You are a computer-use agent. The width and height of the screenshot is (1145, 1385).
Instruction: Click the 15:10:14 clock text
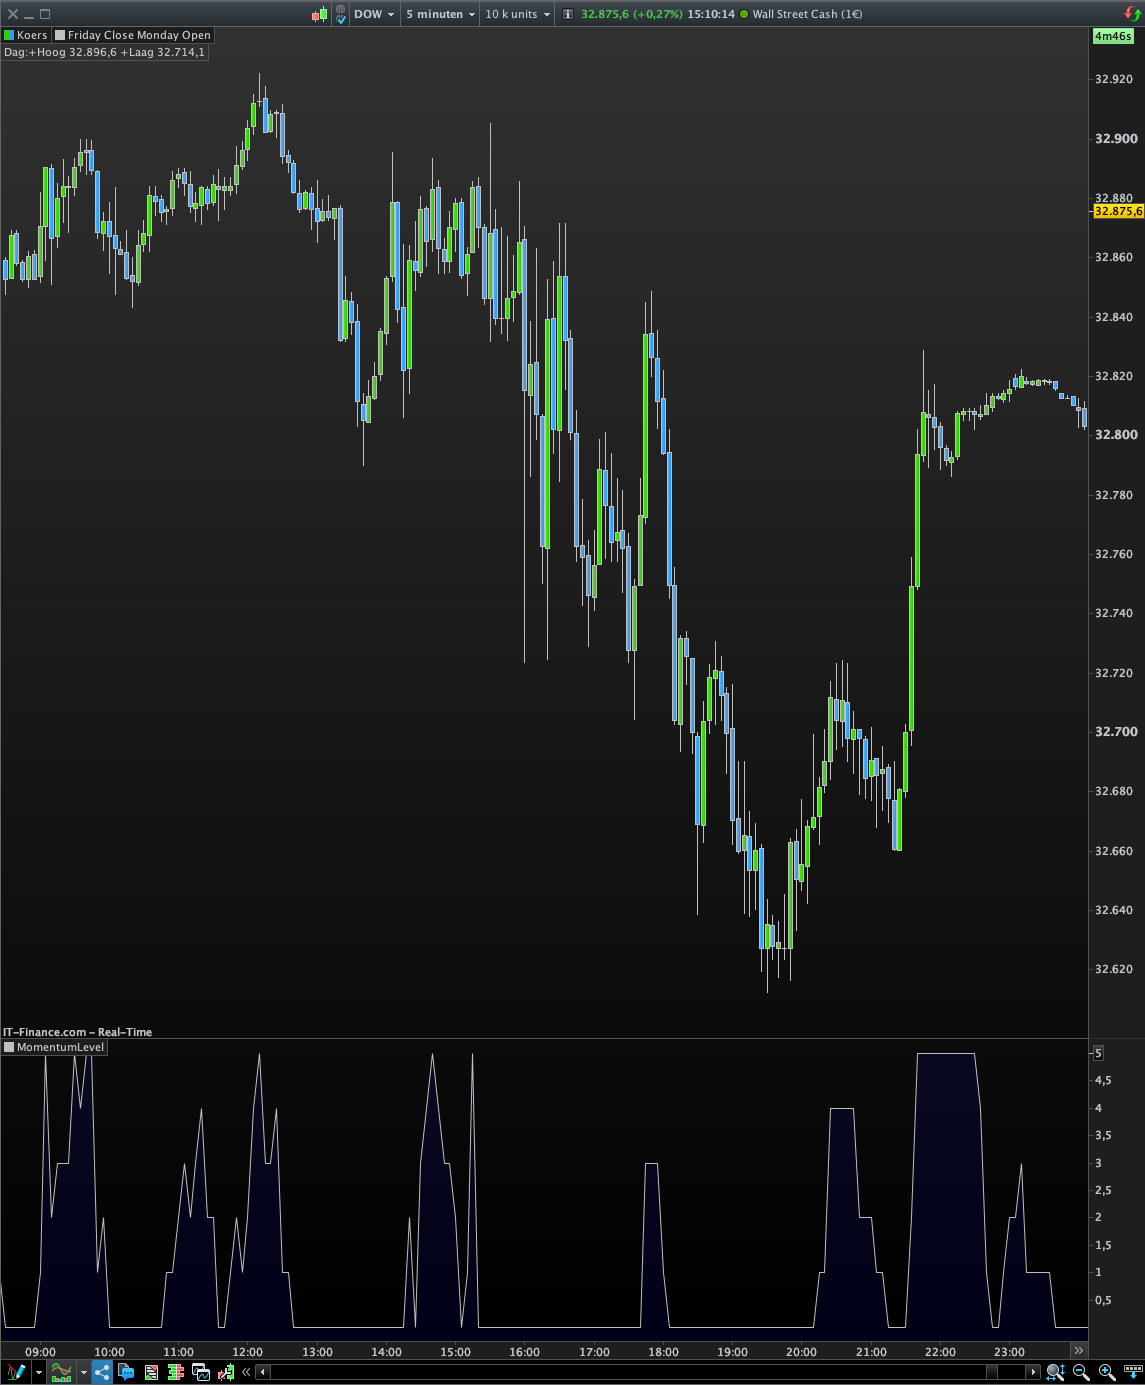[x=711, y=14]
